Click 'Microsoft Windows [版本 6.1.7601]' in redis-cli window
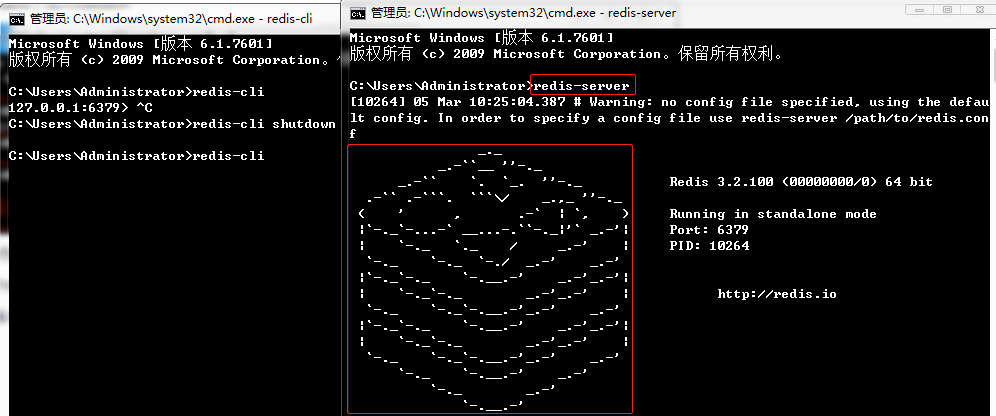The image size is (996, 416). tap(140, 44)
